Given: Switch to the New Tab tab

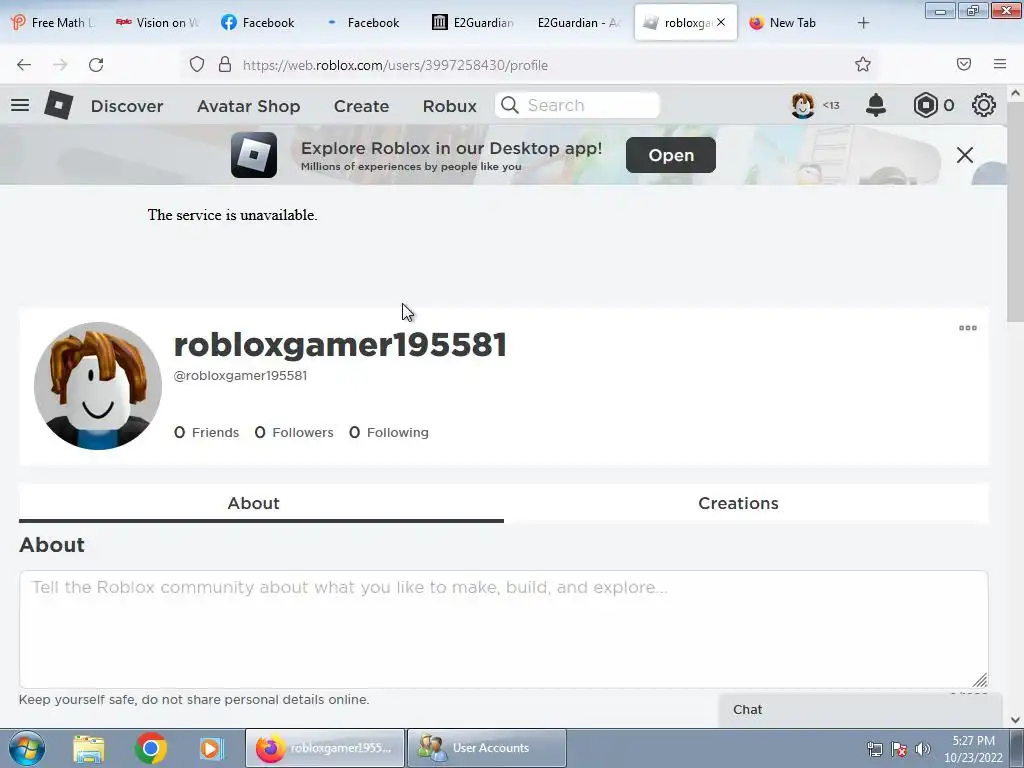Looking at the screenshot, I should tap(792, 23).
